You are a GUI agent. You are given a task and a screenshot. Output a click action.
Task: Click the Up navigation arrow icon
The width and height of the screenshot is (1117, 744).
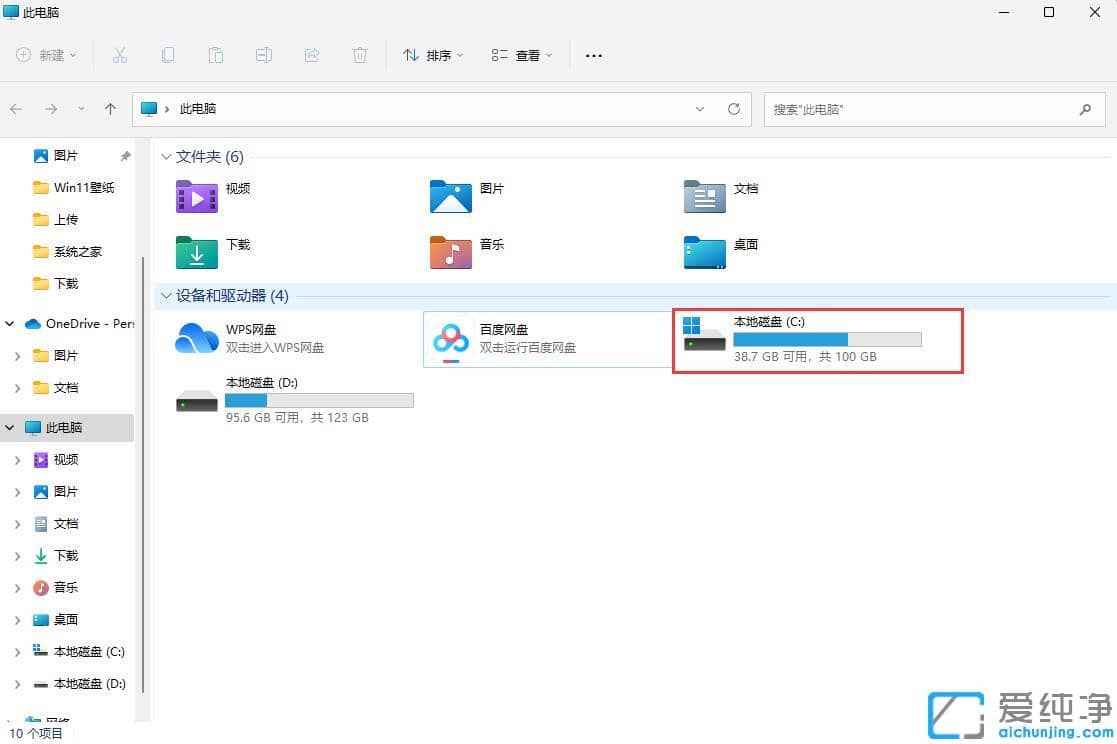(x=110, y=110)
